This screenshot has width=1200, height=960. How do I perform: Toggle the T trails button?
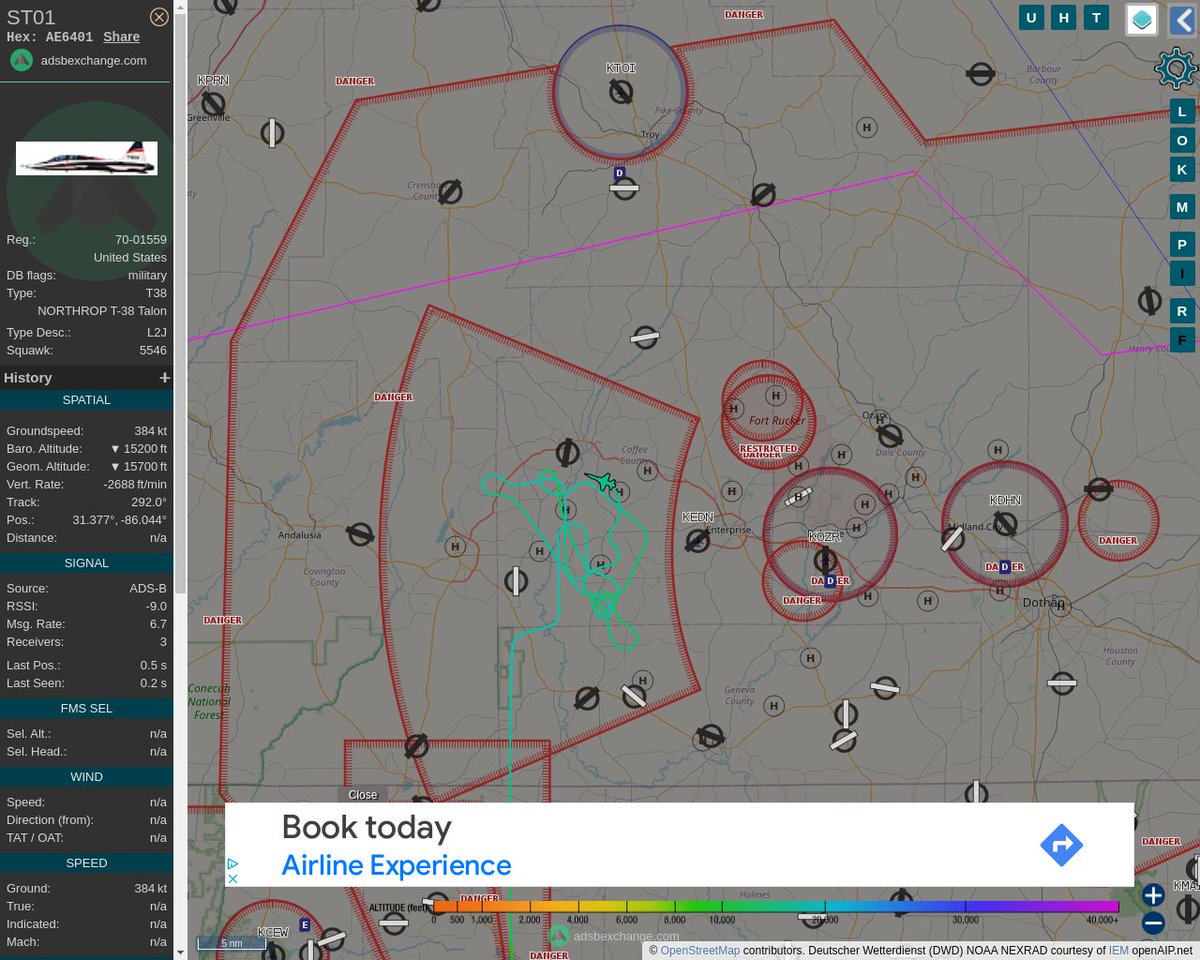click(1096, 17)
